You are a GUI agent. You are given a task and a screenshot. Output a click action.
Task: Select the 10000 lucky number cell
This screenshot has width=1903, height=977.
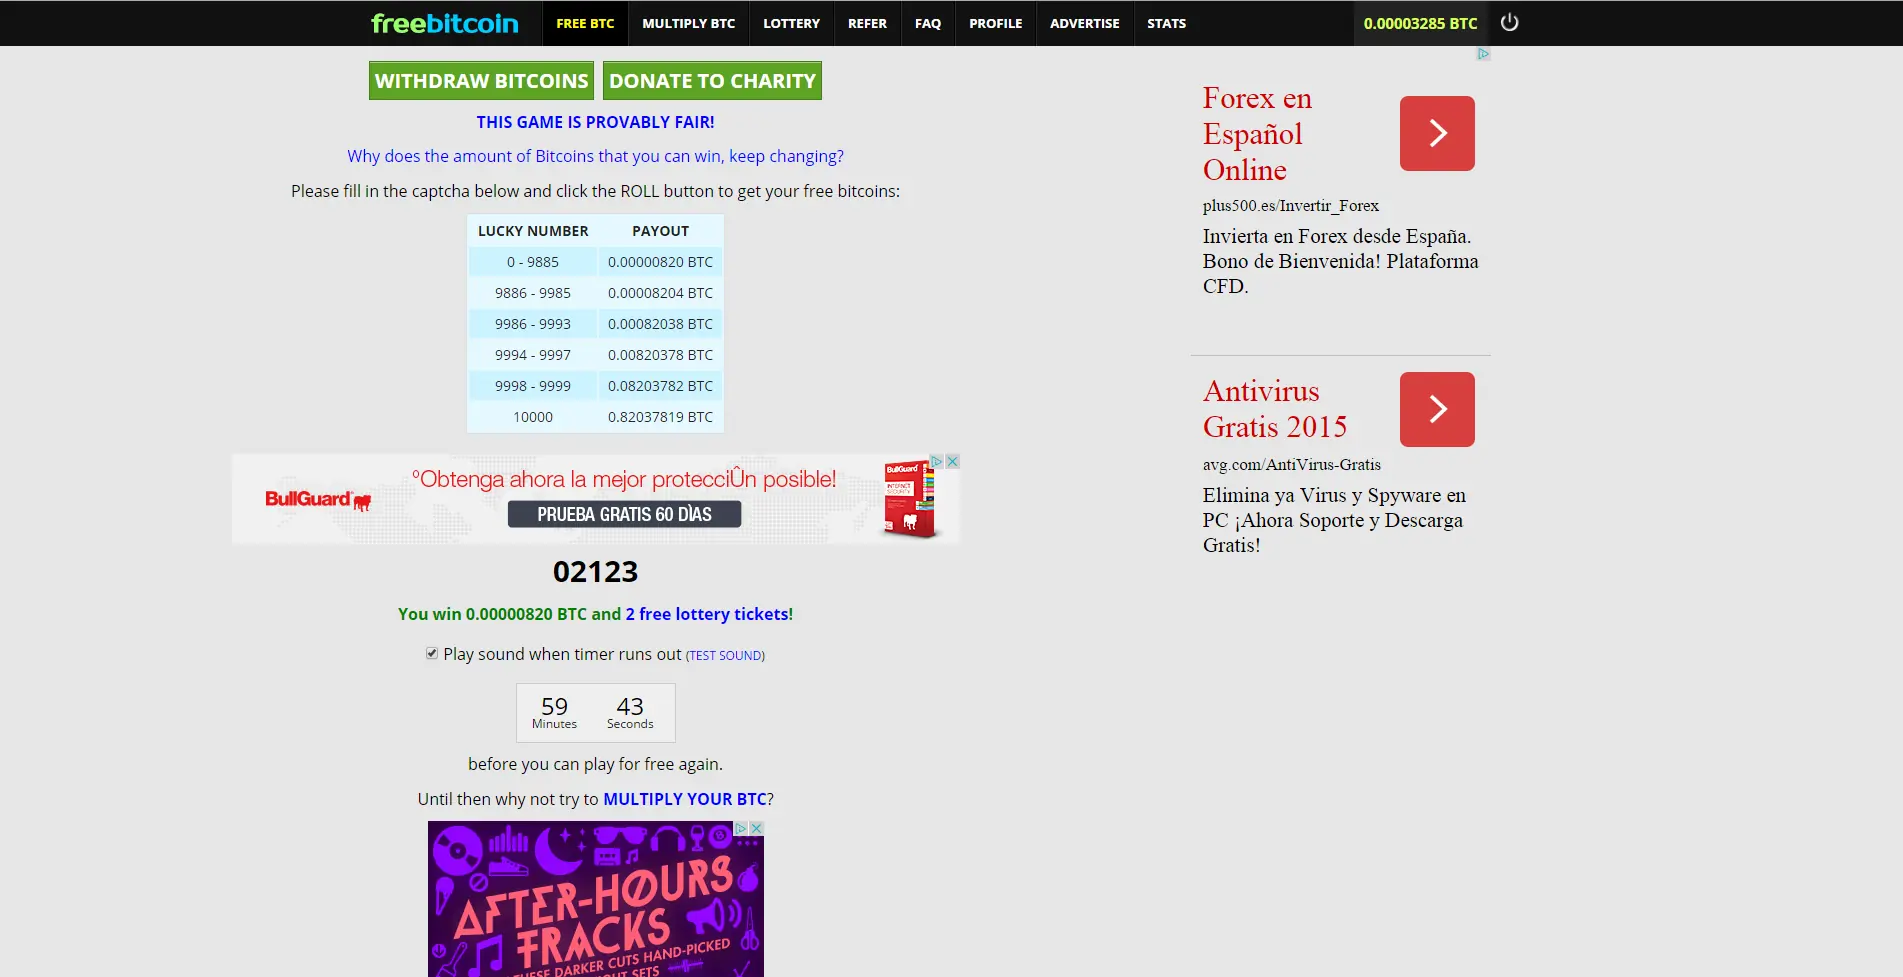[x=533, y=417]
